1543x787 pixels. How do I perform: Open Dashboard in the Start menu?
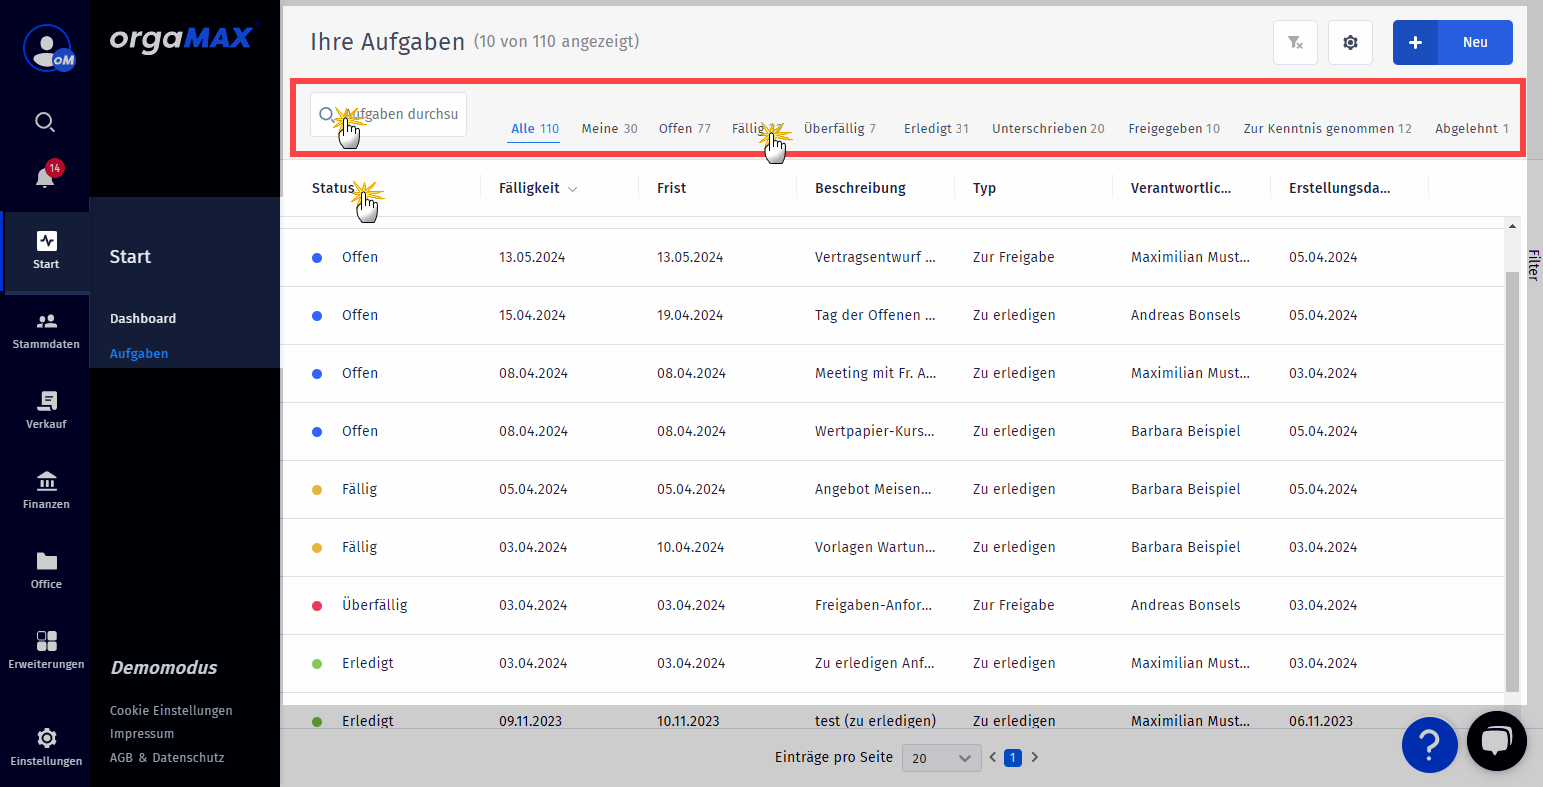[143, 319]
